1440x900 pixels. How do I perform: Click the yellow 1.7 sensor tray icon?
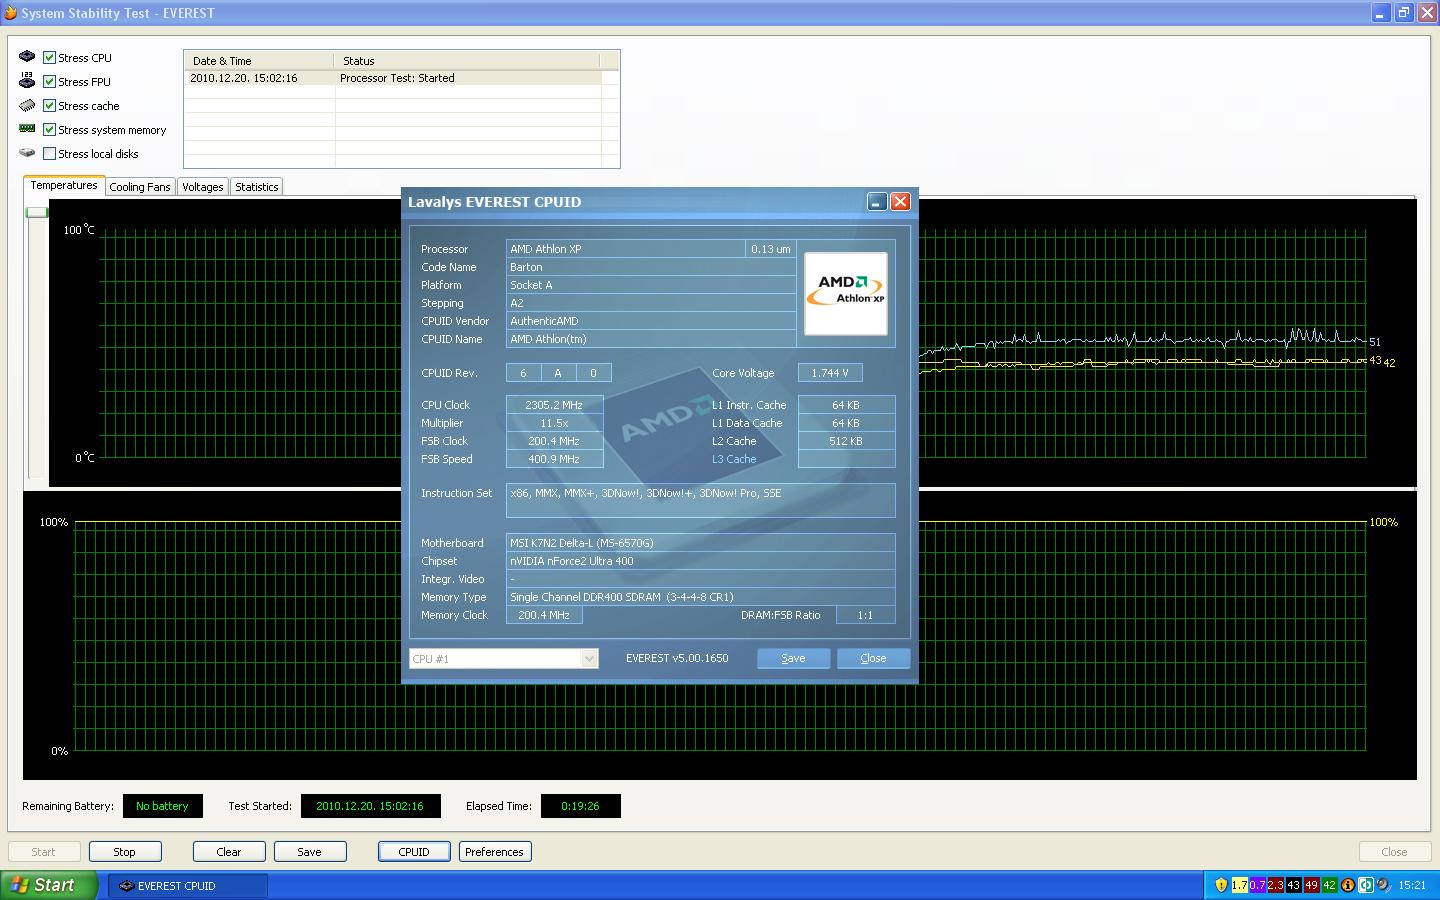click(1239, 885)
